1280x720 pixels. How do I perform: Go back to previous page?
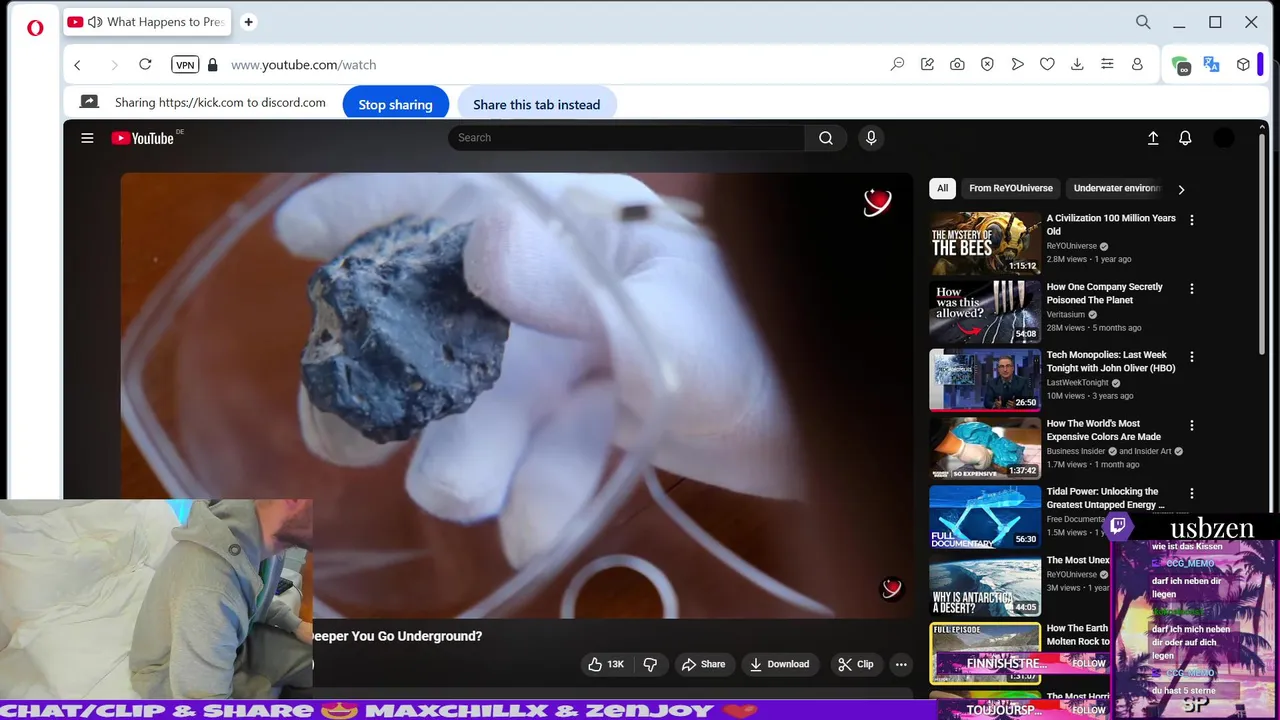click(78, 65)
